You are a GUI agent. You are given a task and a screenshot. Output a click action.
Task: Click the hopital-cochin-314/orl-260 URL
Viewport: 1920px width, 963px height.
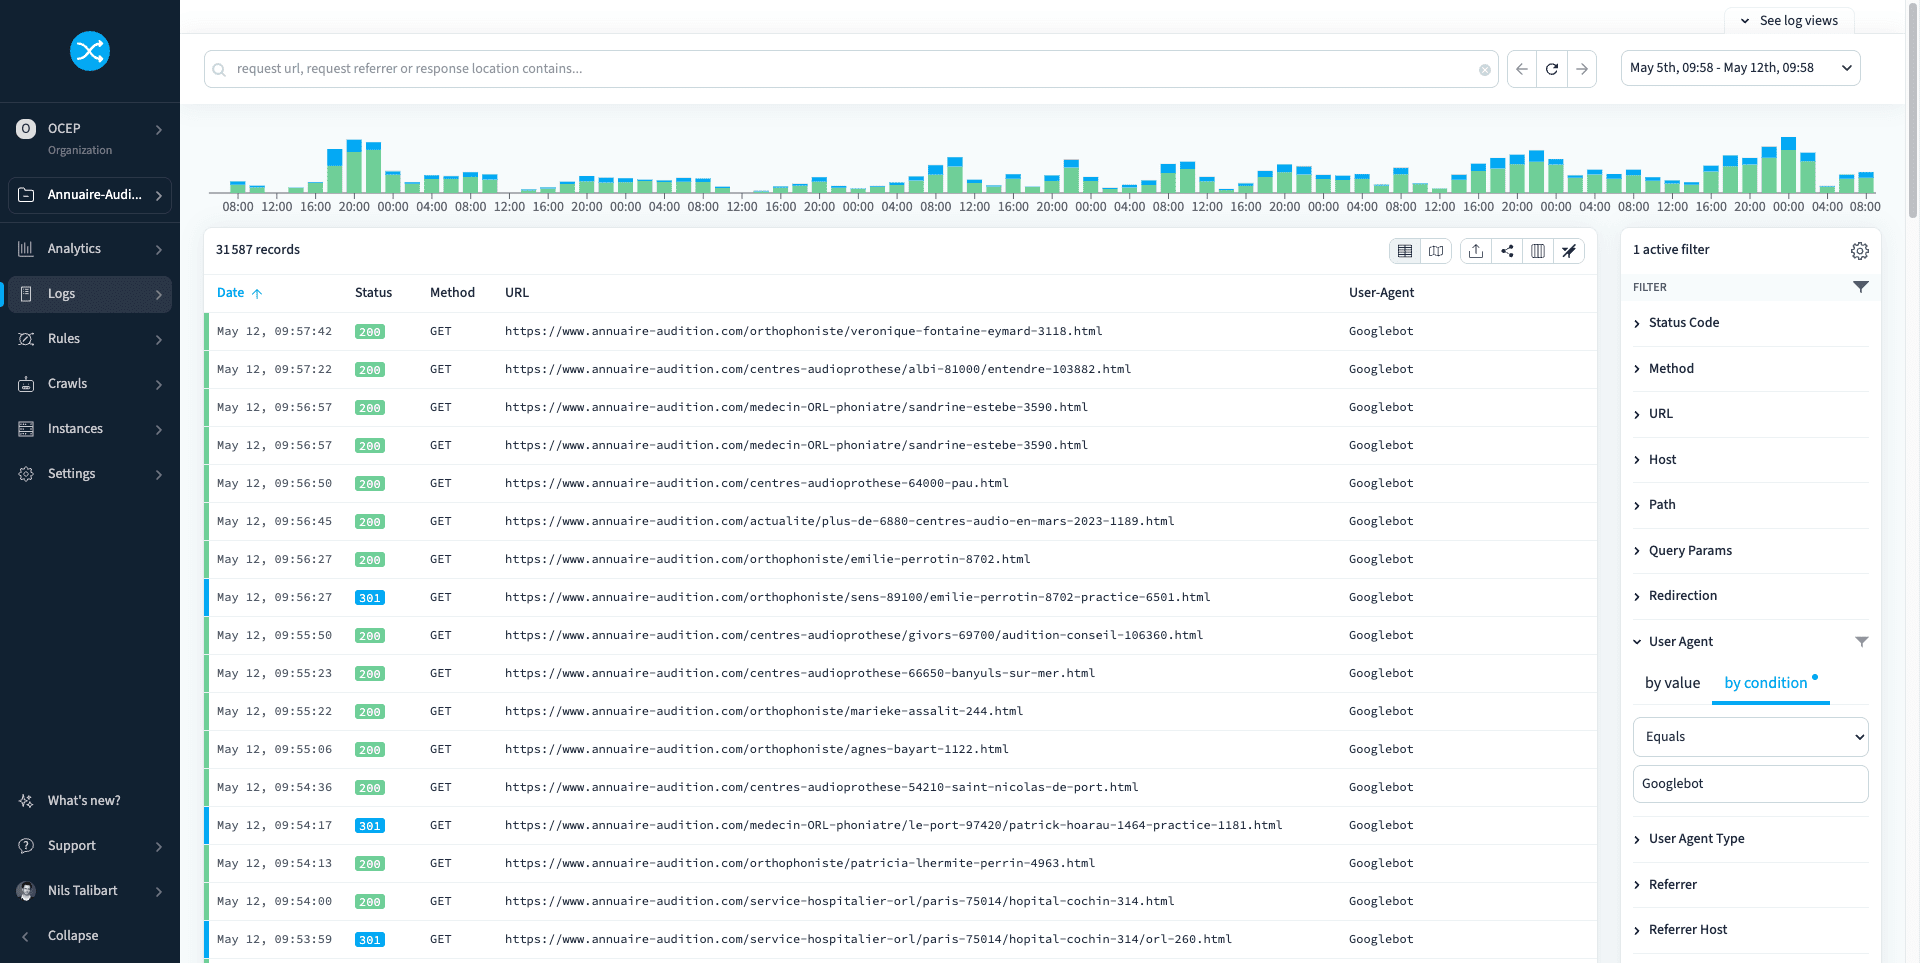point(868,939)
